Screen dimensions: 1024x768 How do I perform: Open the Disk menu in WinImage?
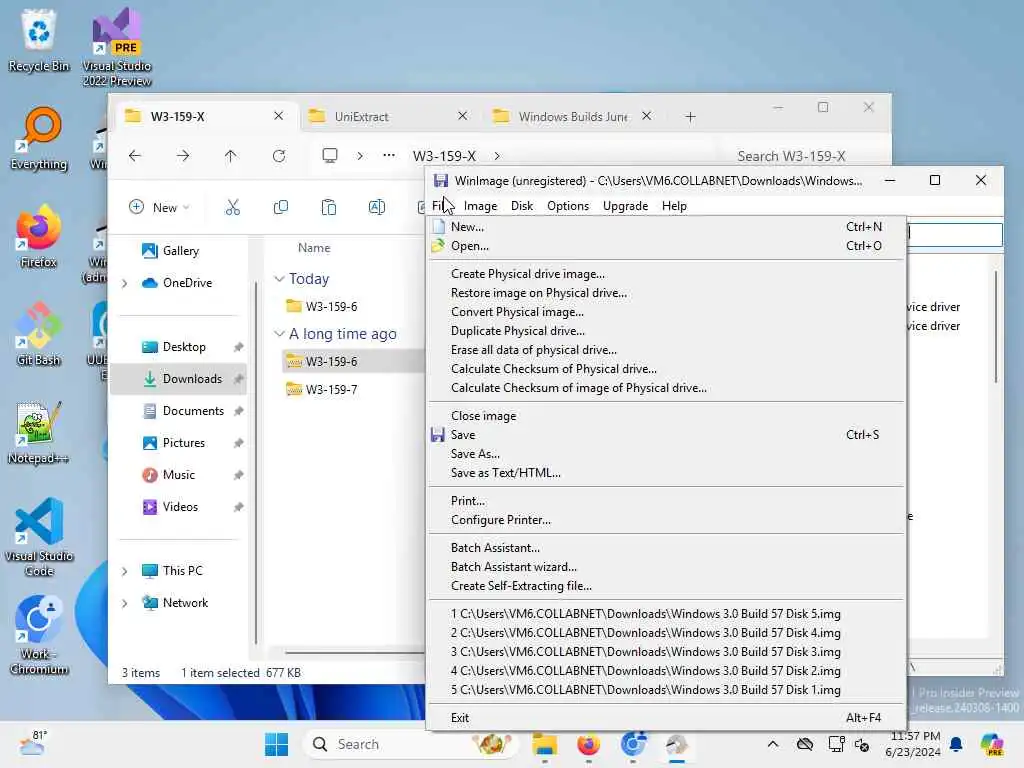(522, 206)
